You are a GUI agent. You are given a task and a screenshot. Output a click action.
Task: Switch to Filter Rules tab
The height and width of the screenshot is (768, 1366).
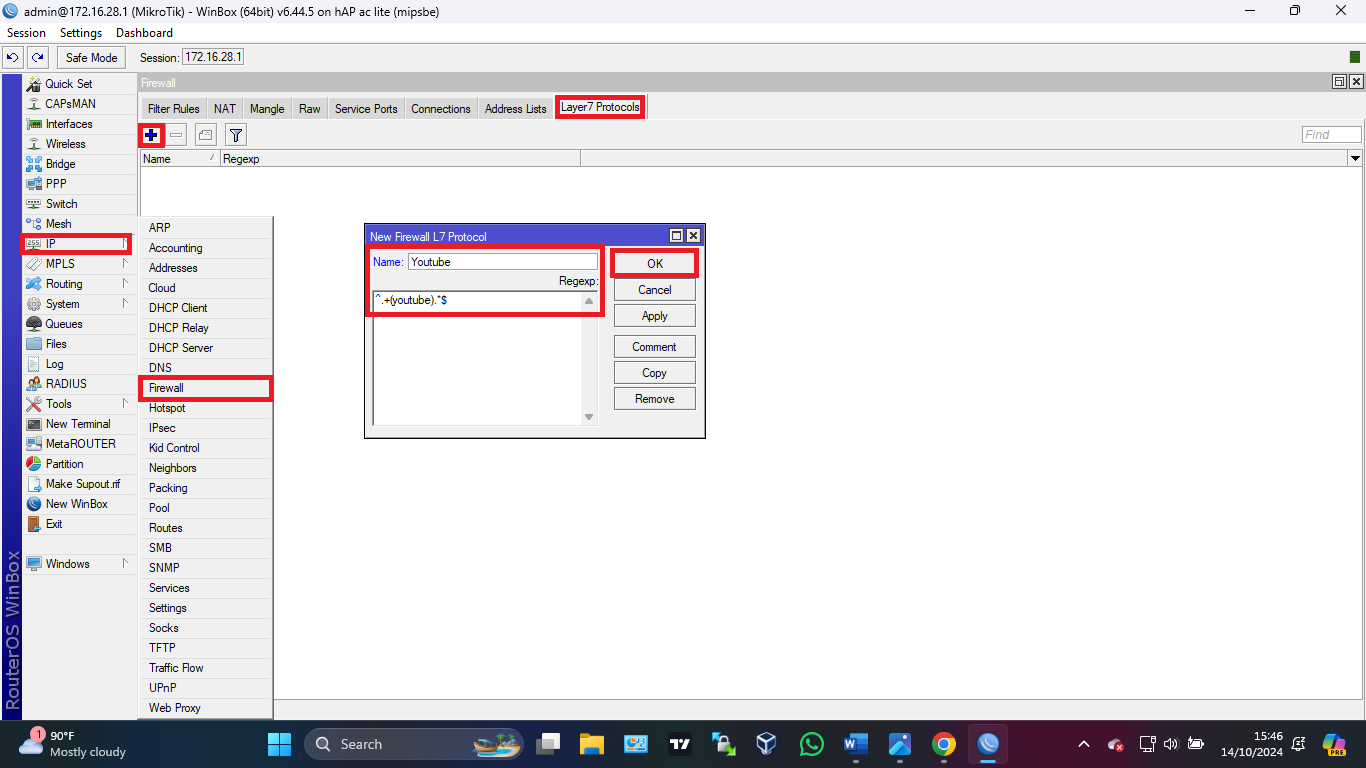click(173, 108)
